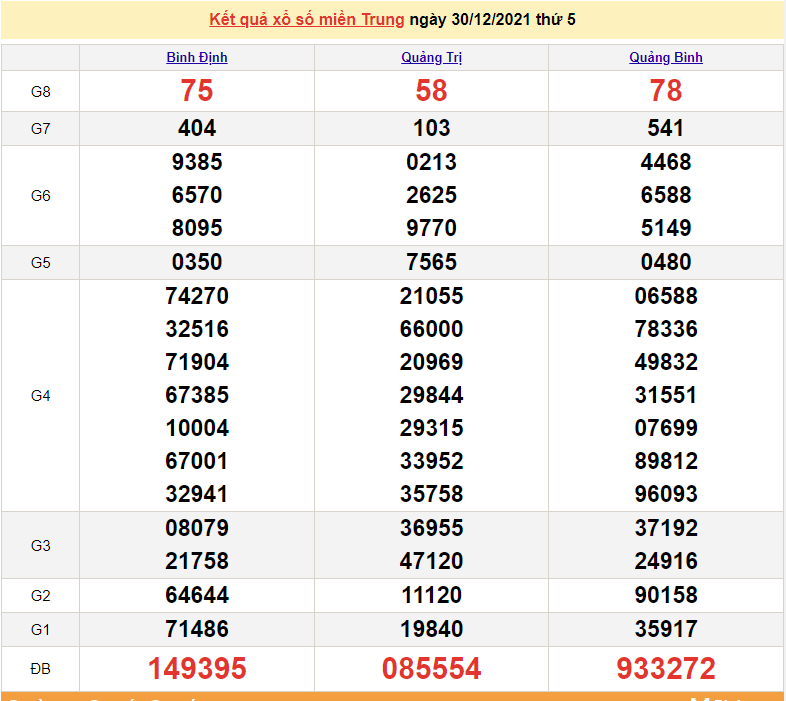
Task: Click Bình Định G8 result 75
Action: pos(197,91)
